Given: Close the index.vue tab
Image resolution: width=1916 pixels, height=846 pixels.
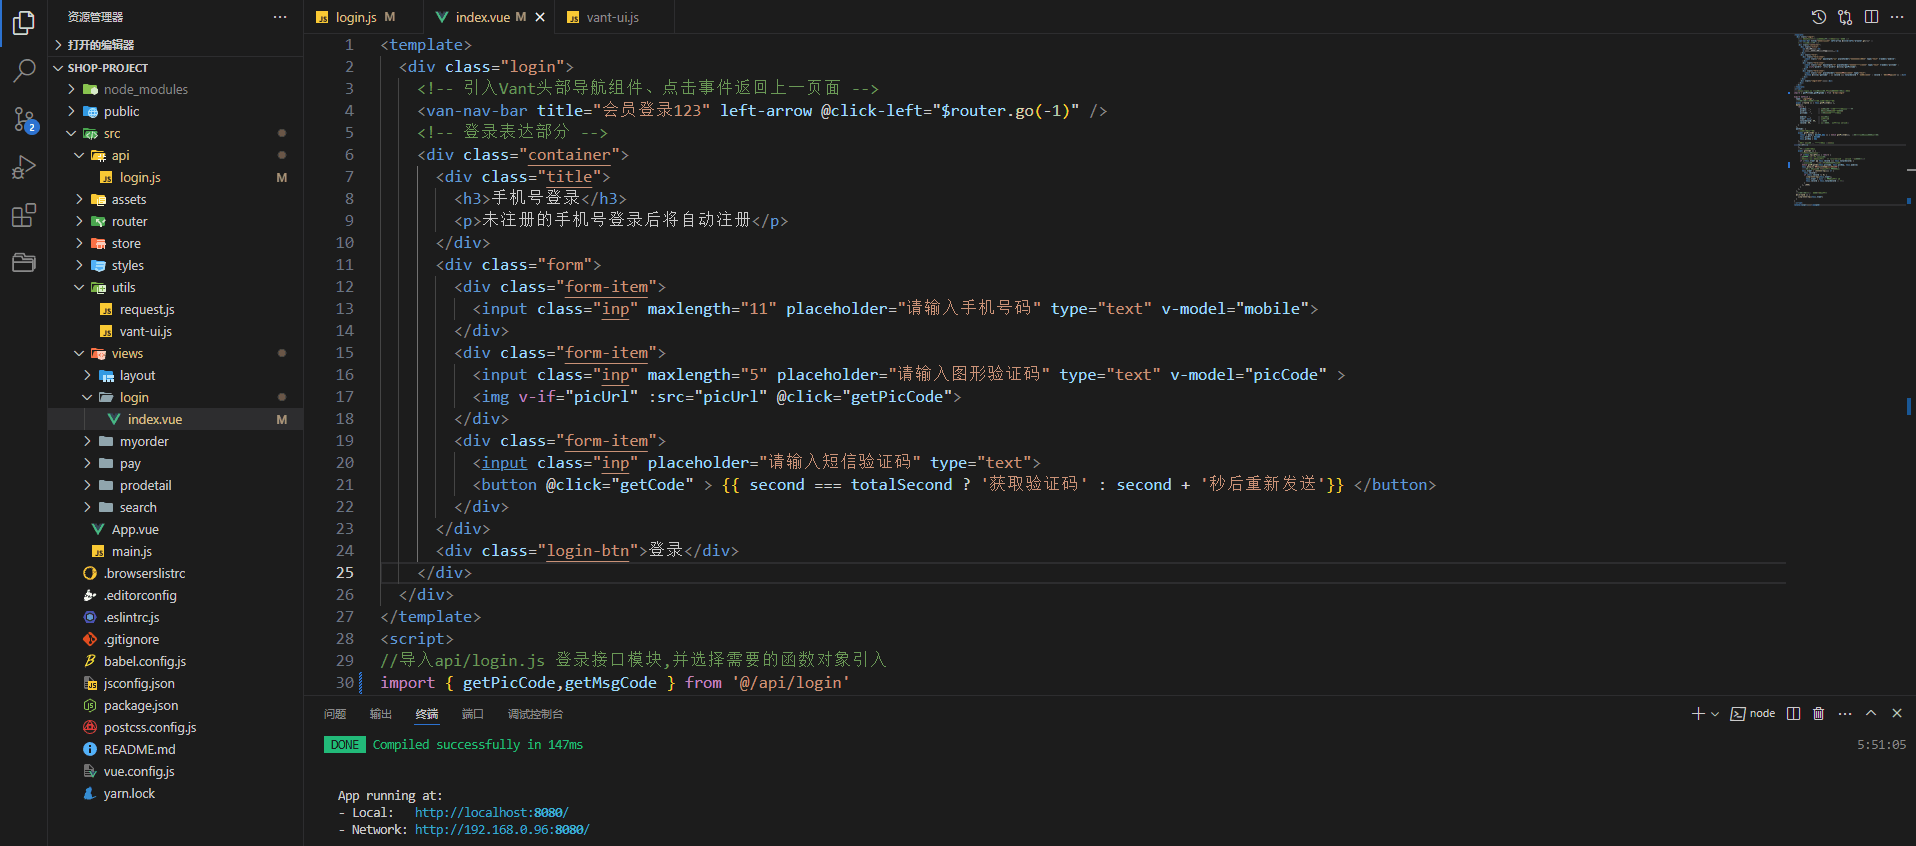Looking at the screenshot, I should tap(540, 17).
